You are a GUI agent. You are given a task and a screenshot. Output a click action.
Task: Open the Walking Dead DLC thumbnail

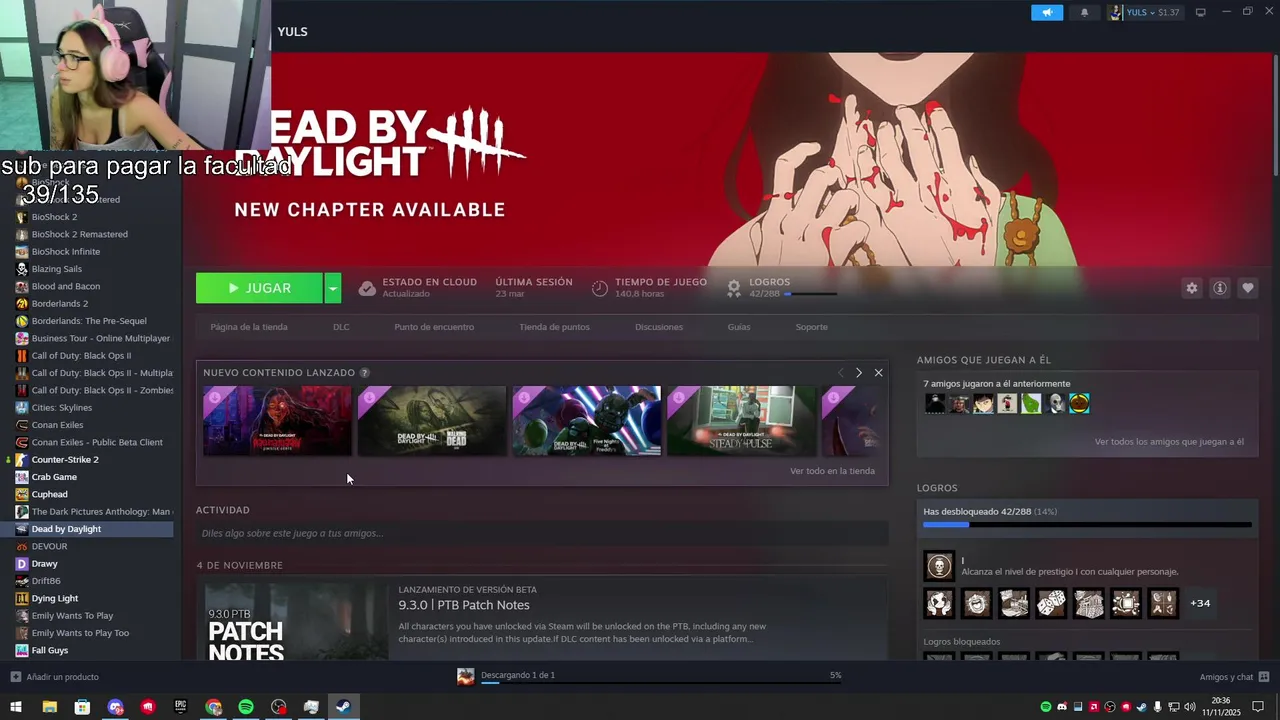click(x=432, y=421)
